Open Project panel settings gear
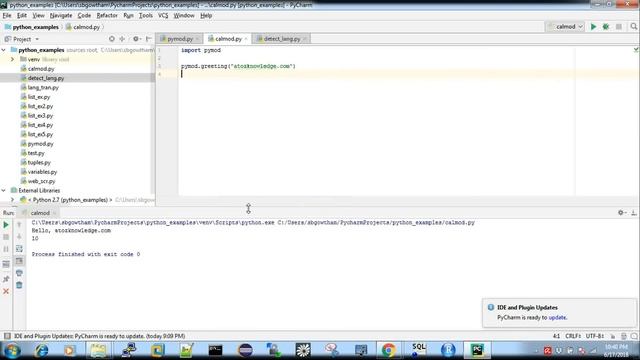Viewport: 640px width, 360px height. (x=136, y=39)
